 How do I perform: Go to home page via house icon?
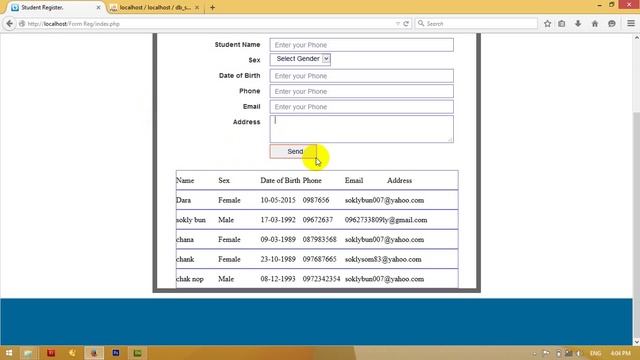595,24
